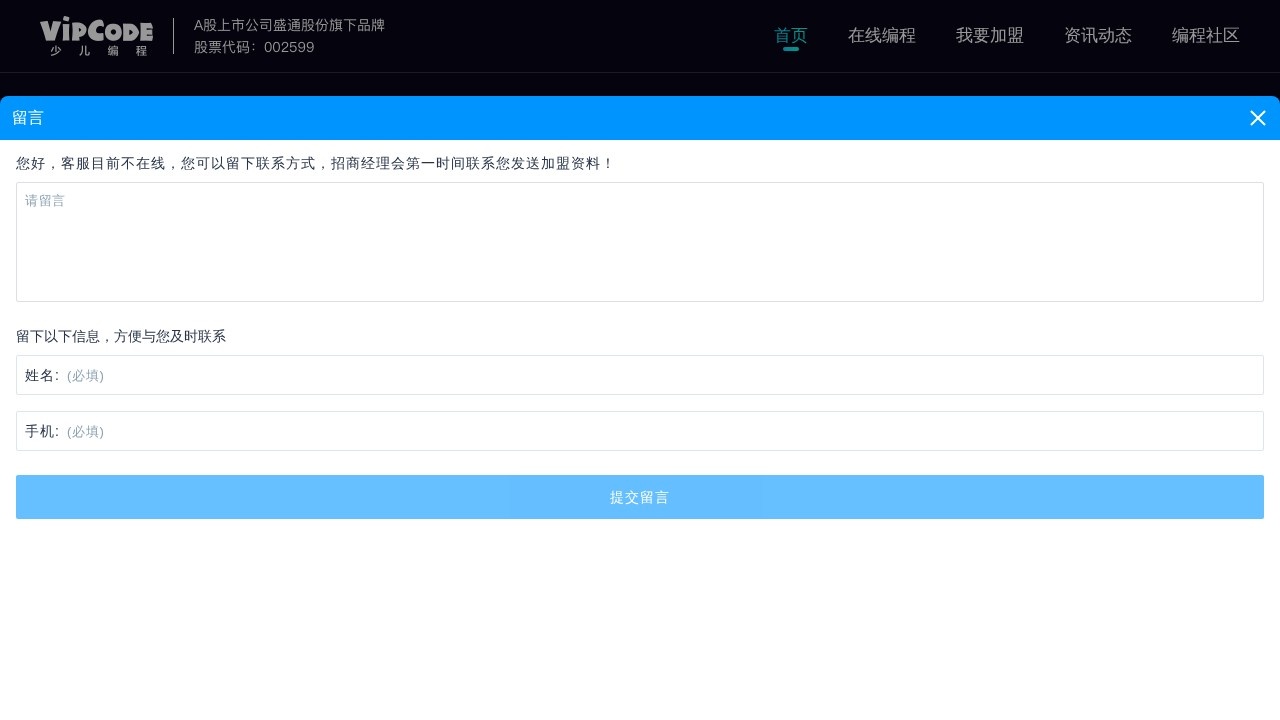Submit with 提交留言 button
This screenshot has height=720, width=1280.
click(640, 497)
